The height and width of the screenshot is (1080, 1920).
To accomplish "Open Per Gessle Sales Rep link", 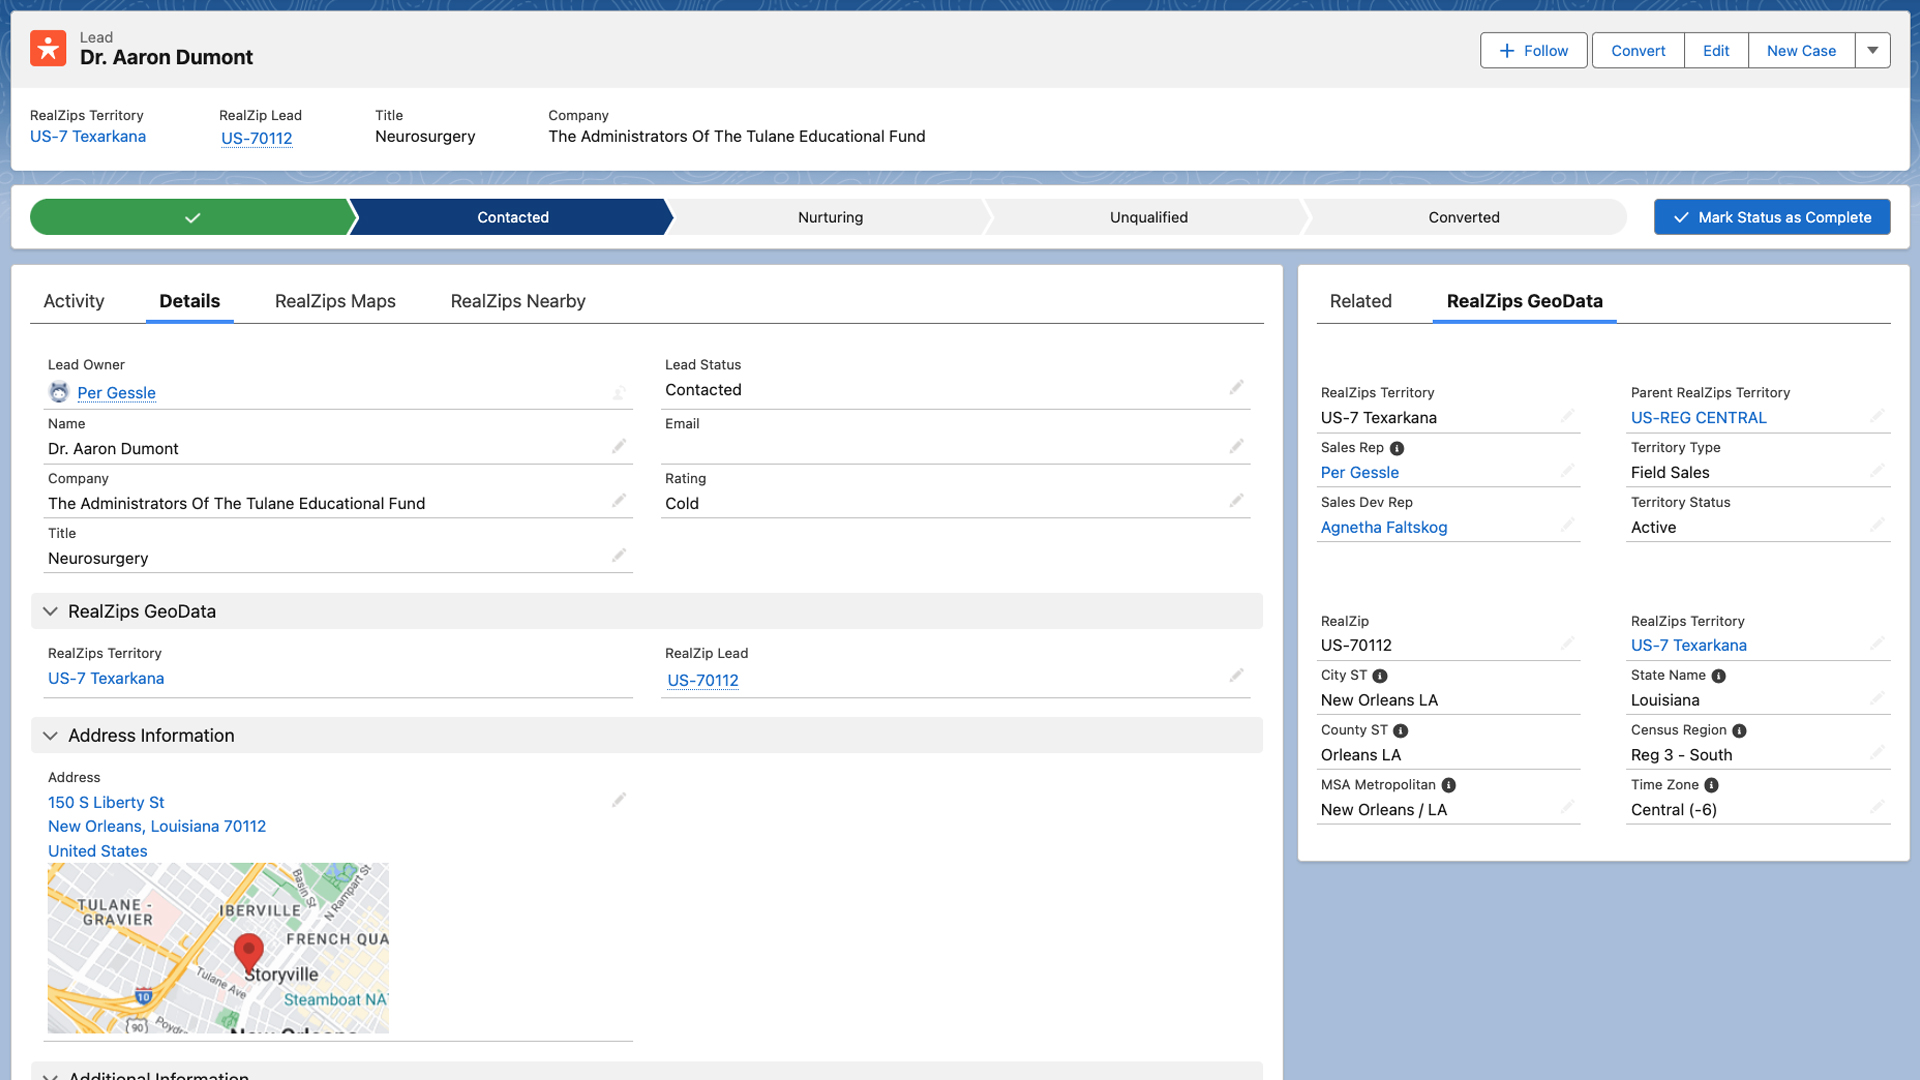I will point(1360,472).
